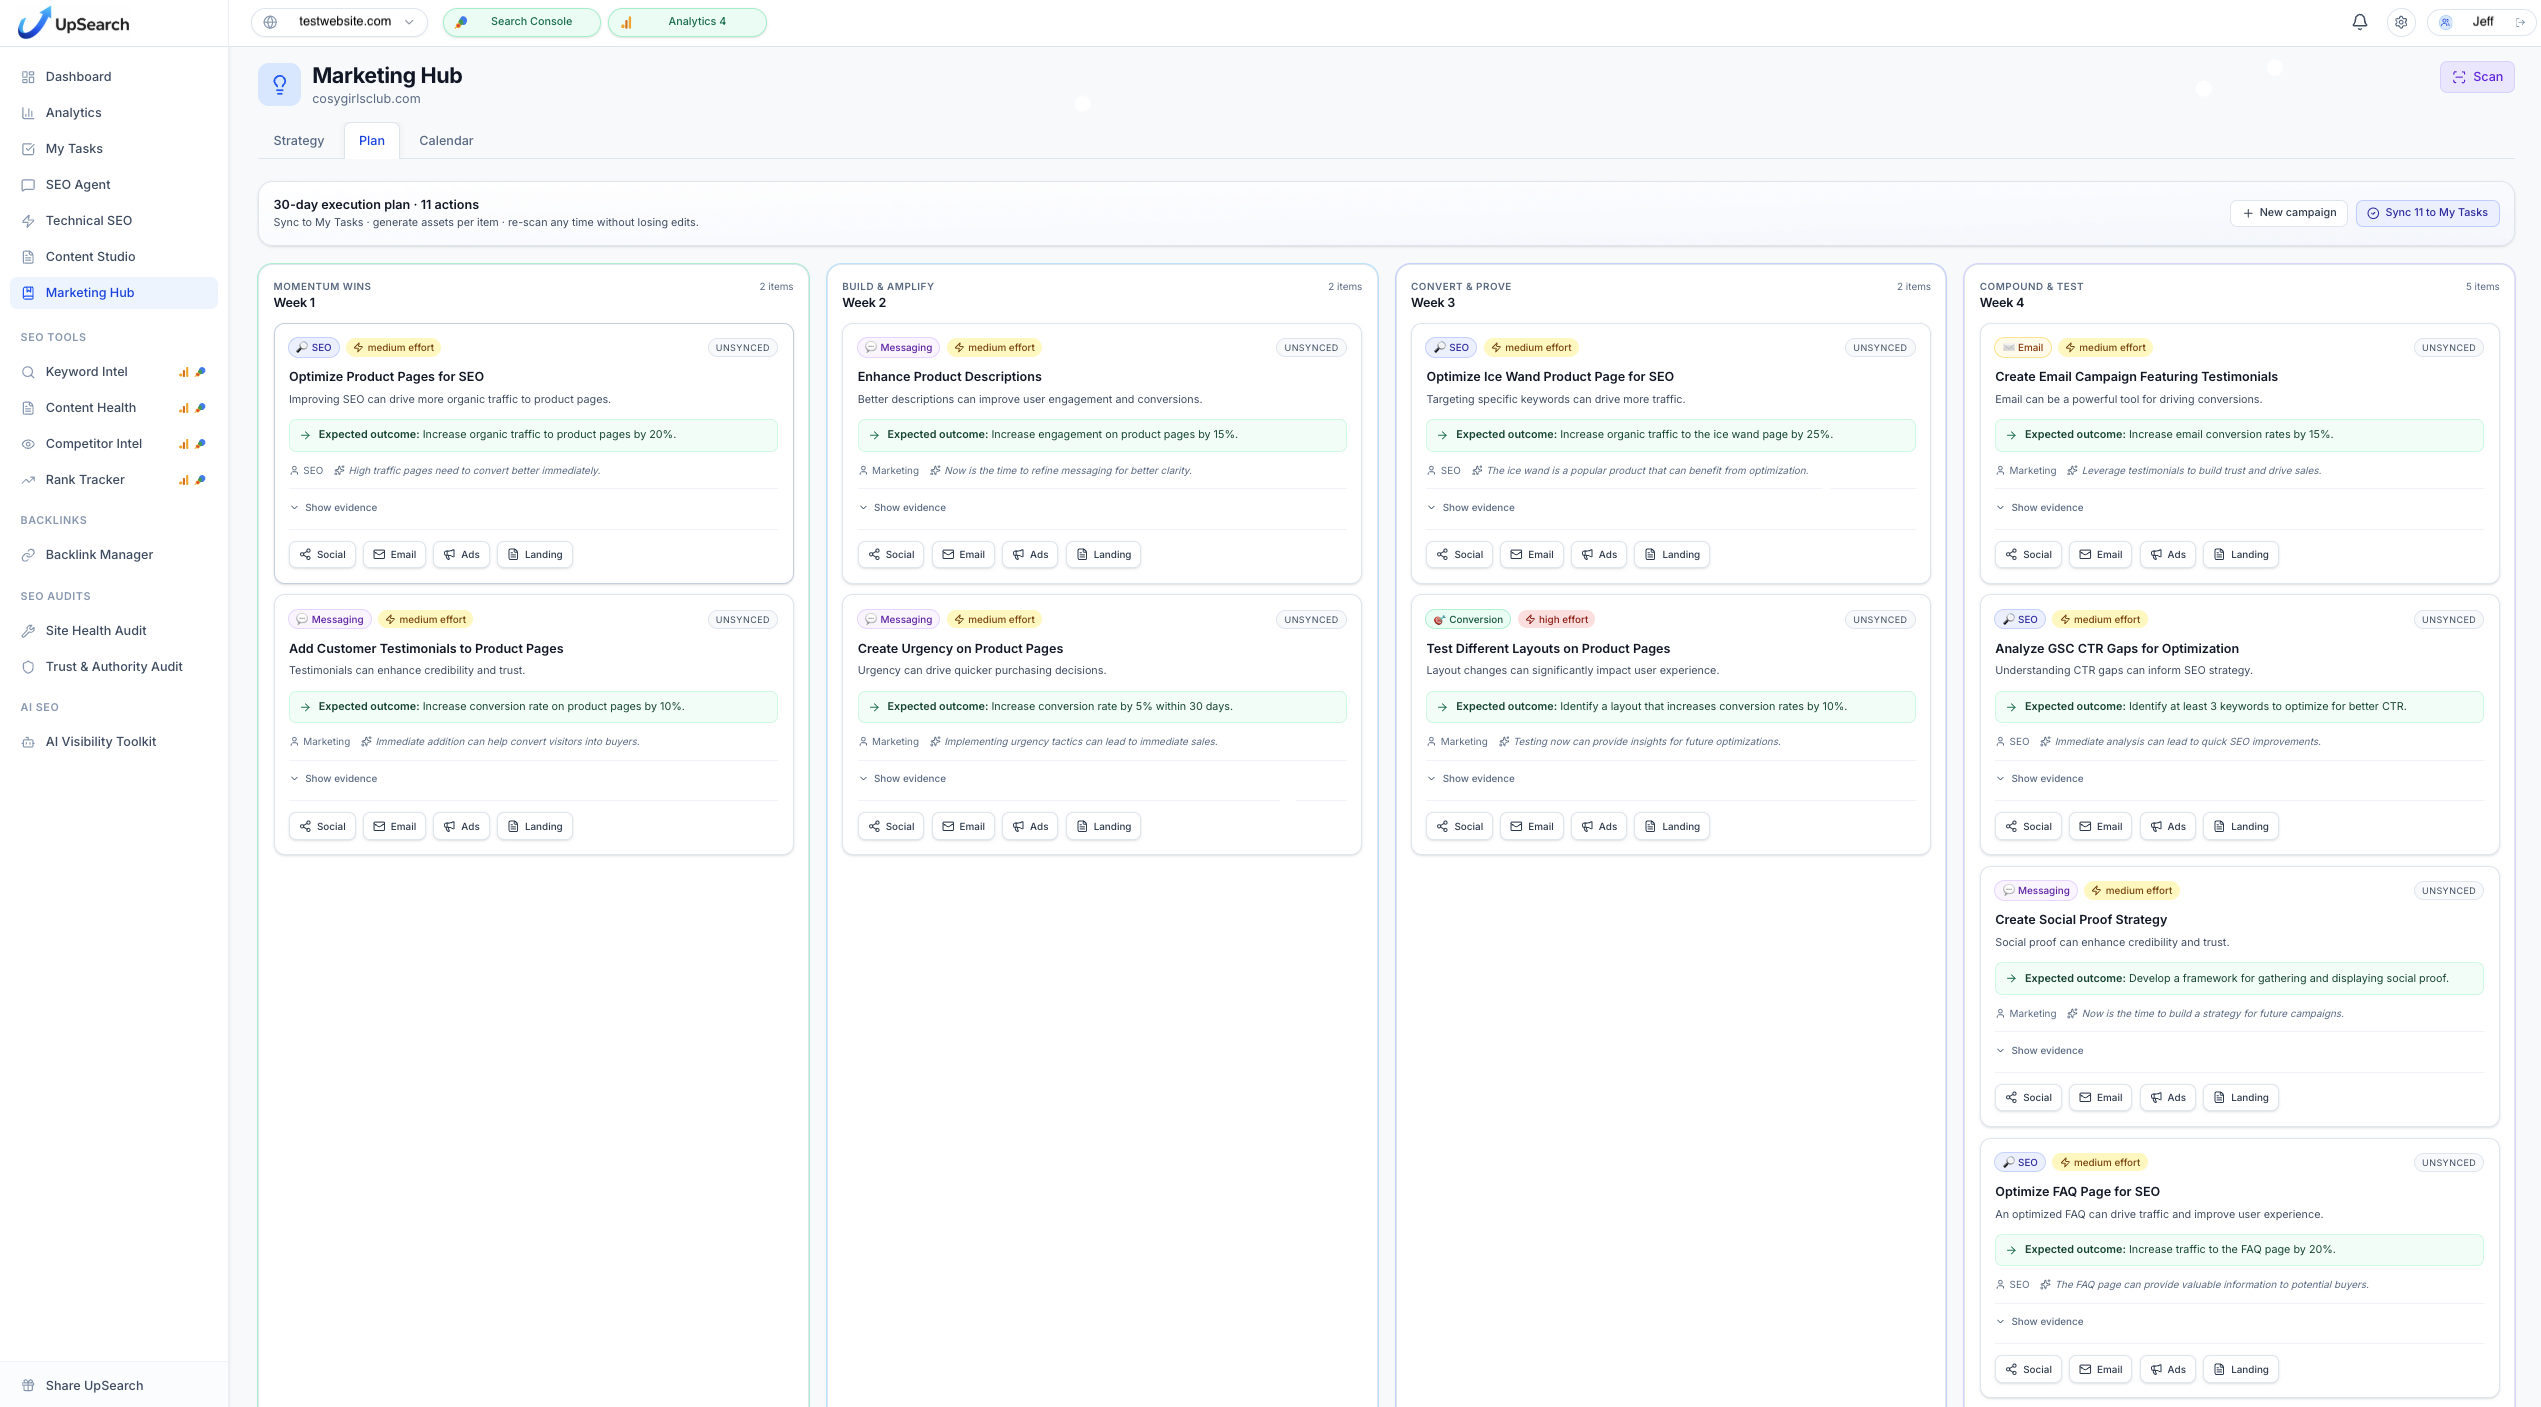Expand Show evidence on Optimize Product Pages card
The image size is (2541, 1407).
click(334, 508)
